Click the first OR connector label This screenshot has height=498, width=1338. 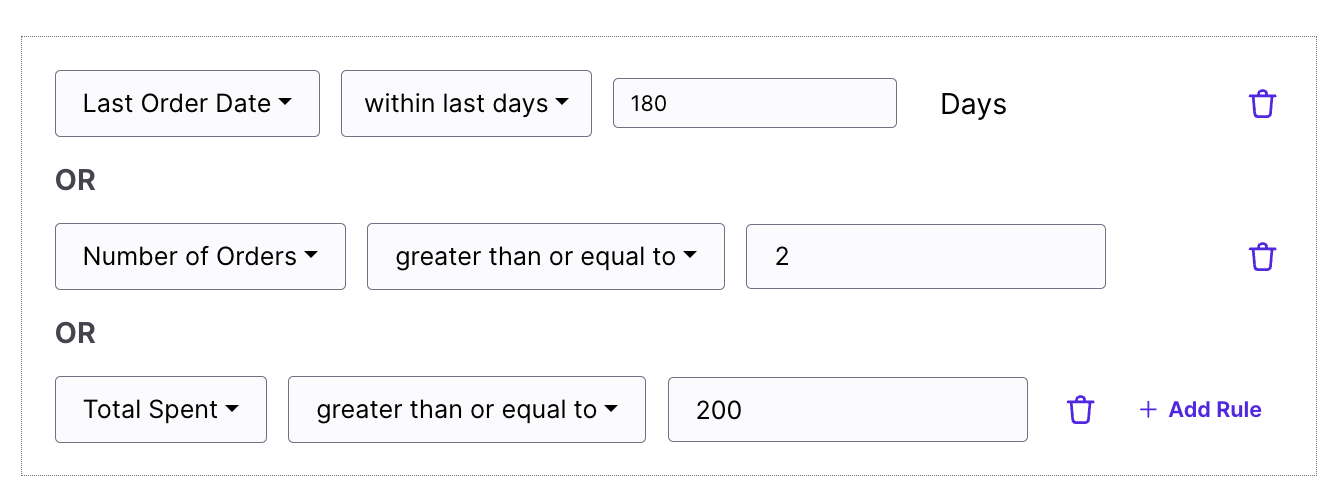(x=76, y=180)
